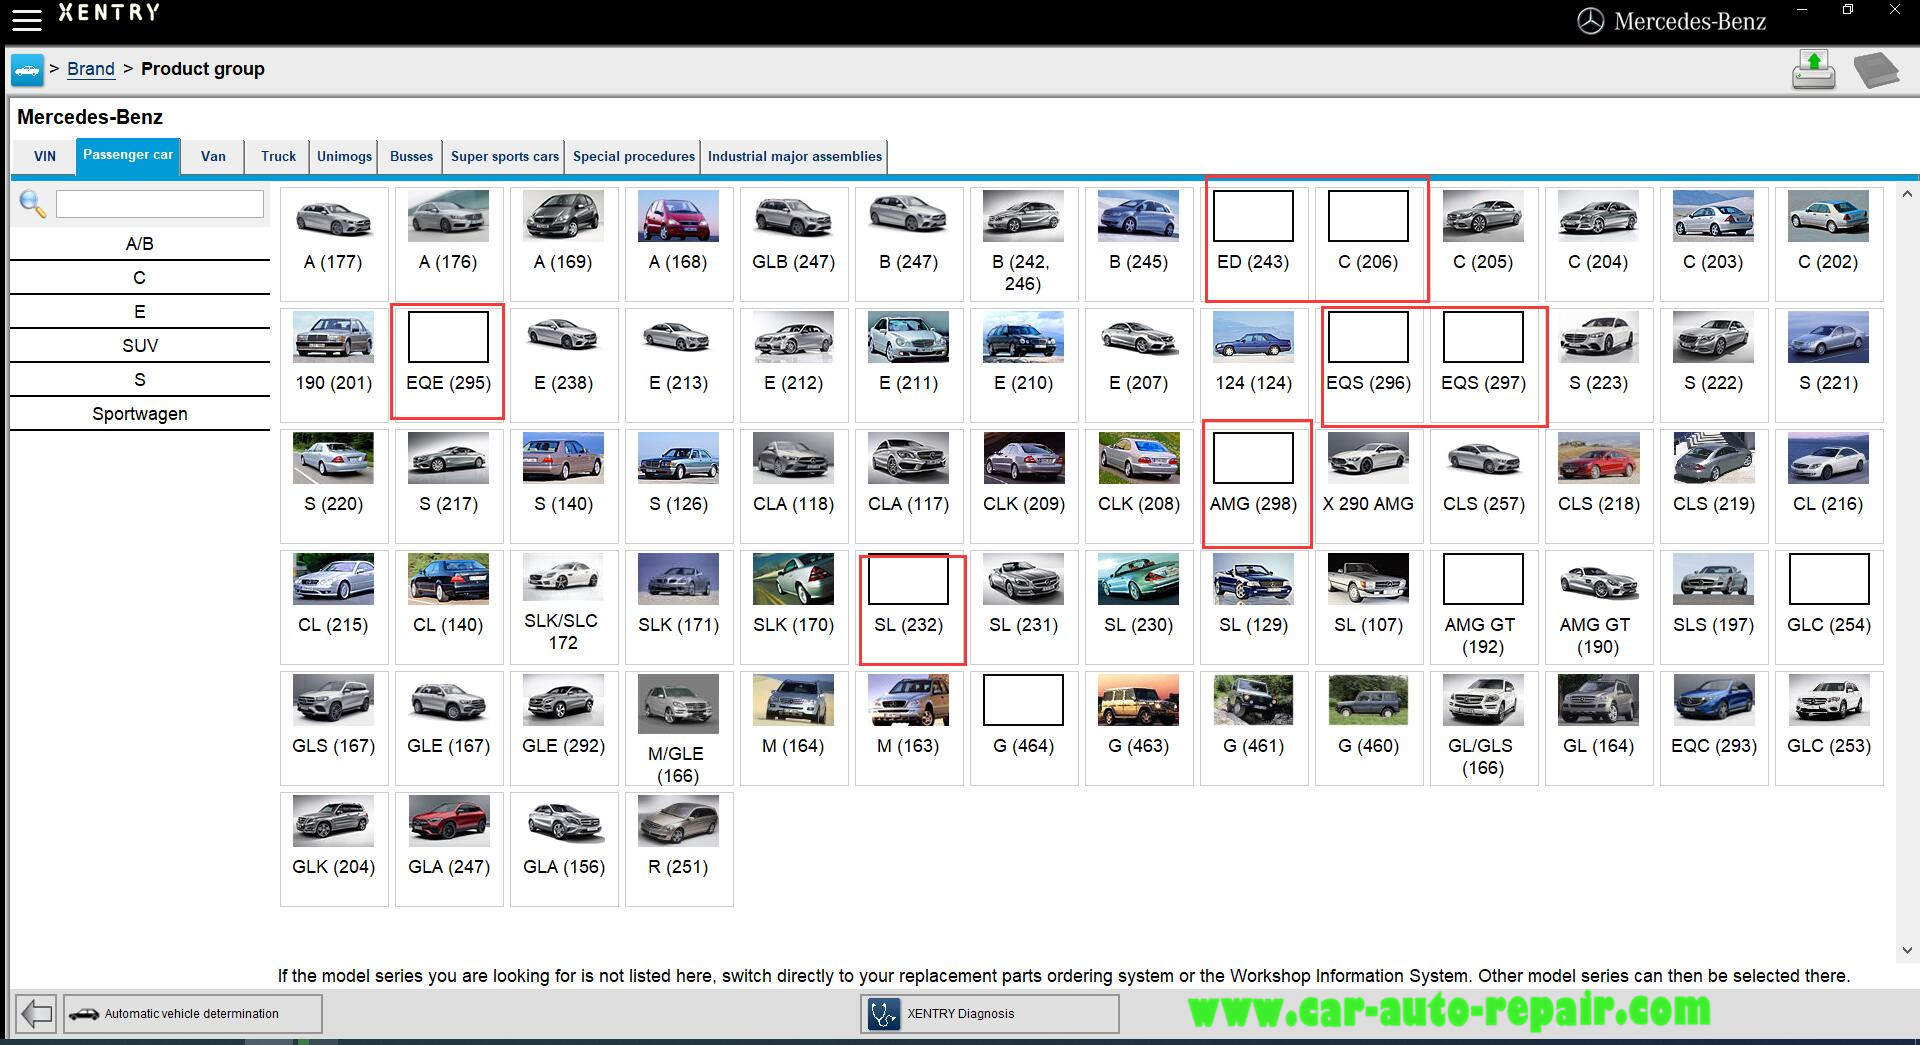1920x1045 pixels.
Task: Click the model series search field
Action: point(160,204)
